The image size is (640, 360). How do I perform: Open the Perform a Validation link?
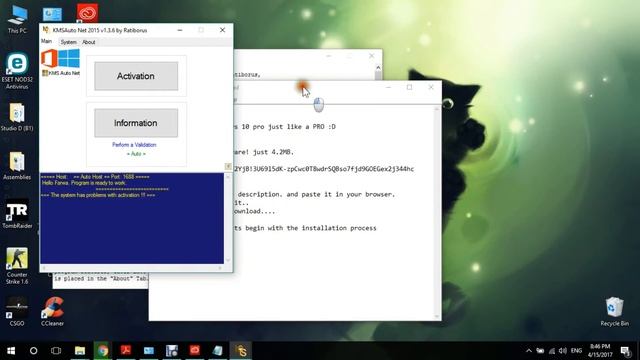tap(134, 145)
